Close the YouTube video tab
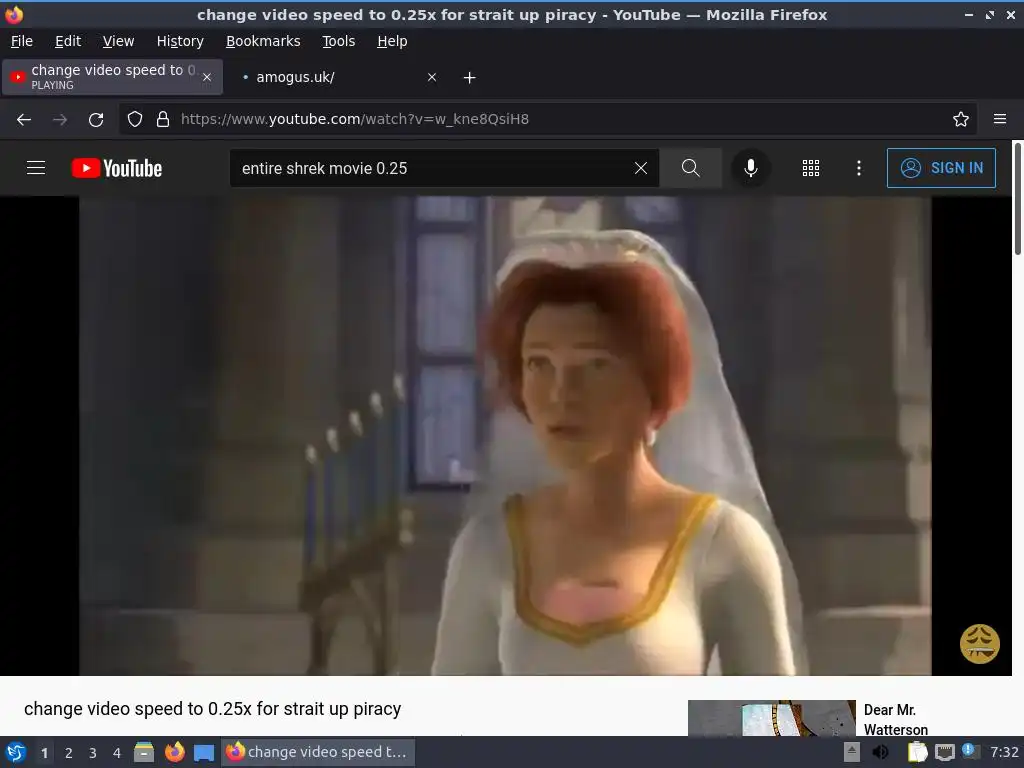 pyautogui.click(x=207, y=77)
